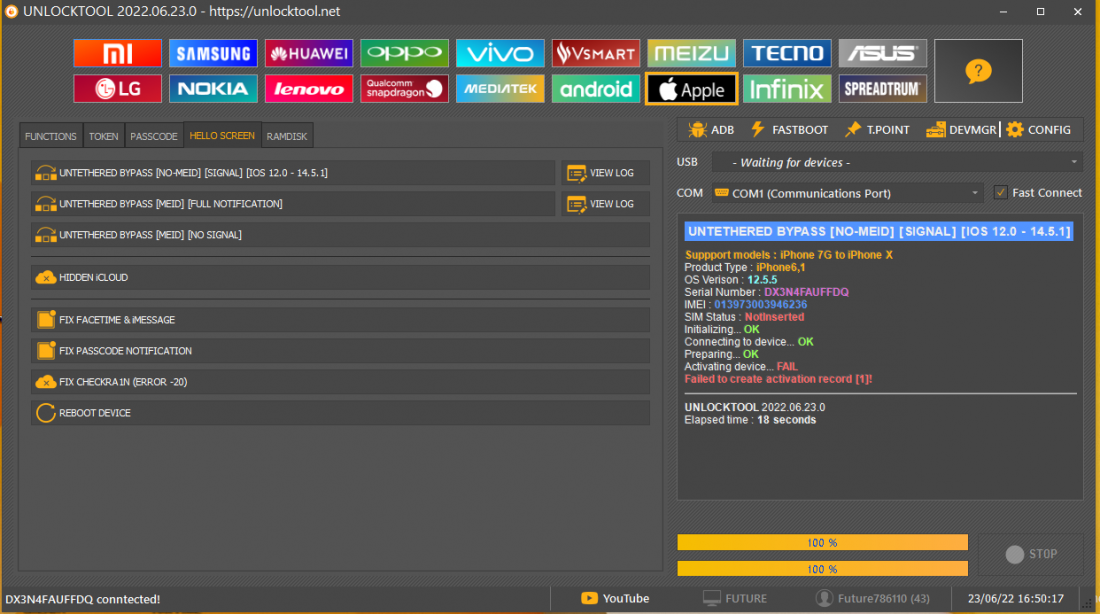This screenshot has width=1100, height=614.
Task: View log for No-MEID Signal bypass
Action: (x=605, y=173)
